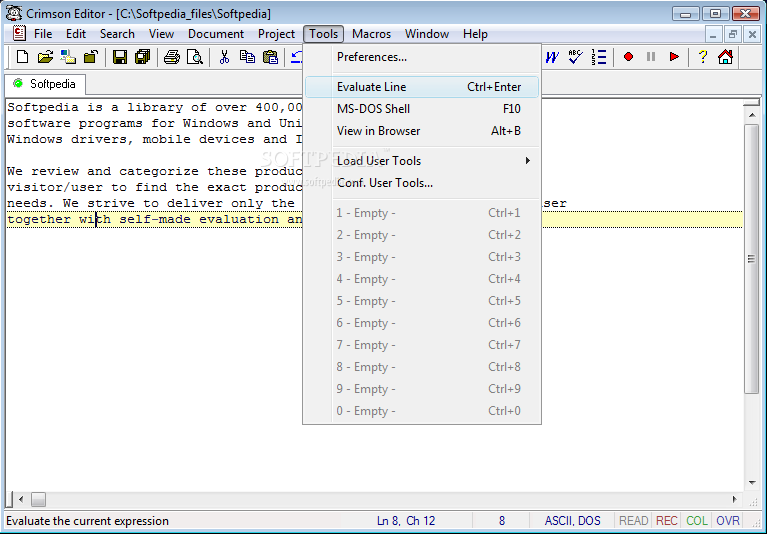Viewport: 767px width, 534px height.
Task: Save the file with floppy icon
Action: [120, 57]
